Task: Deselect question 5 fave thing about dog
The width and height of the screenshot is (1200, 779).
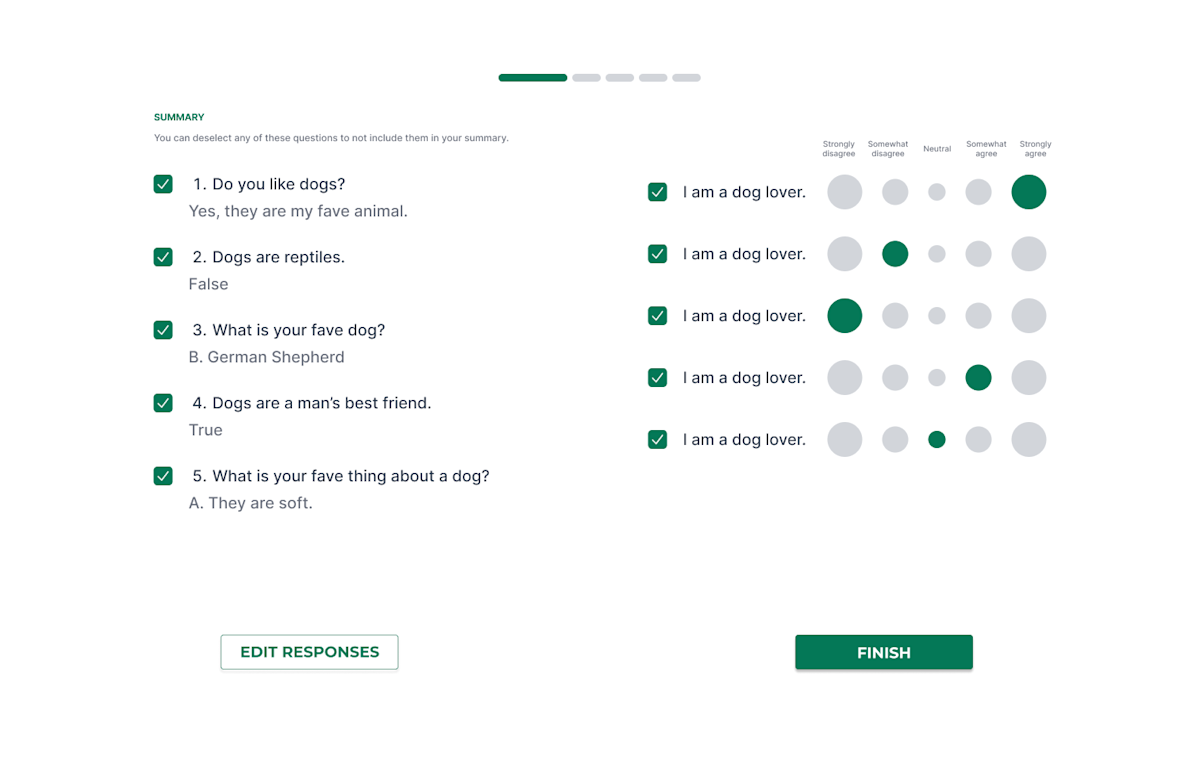Action: pos(163,476)
